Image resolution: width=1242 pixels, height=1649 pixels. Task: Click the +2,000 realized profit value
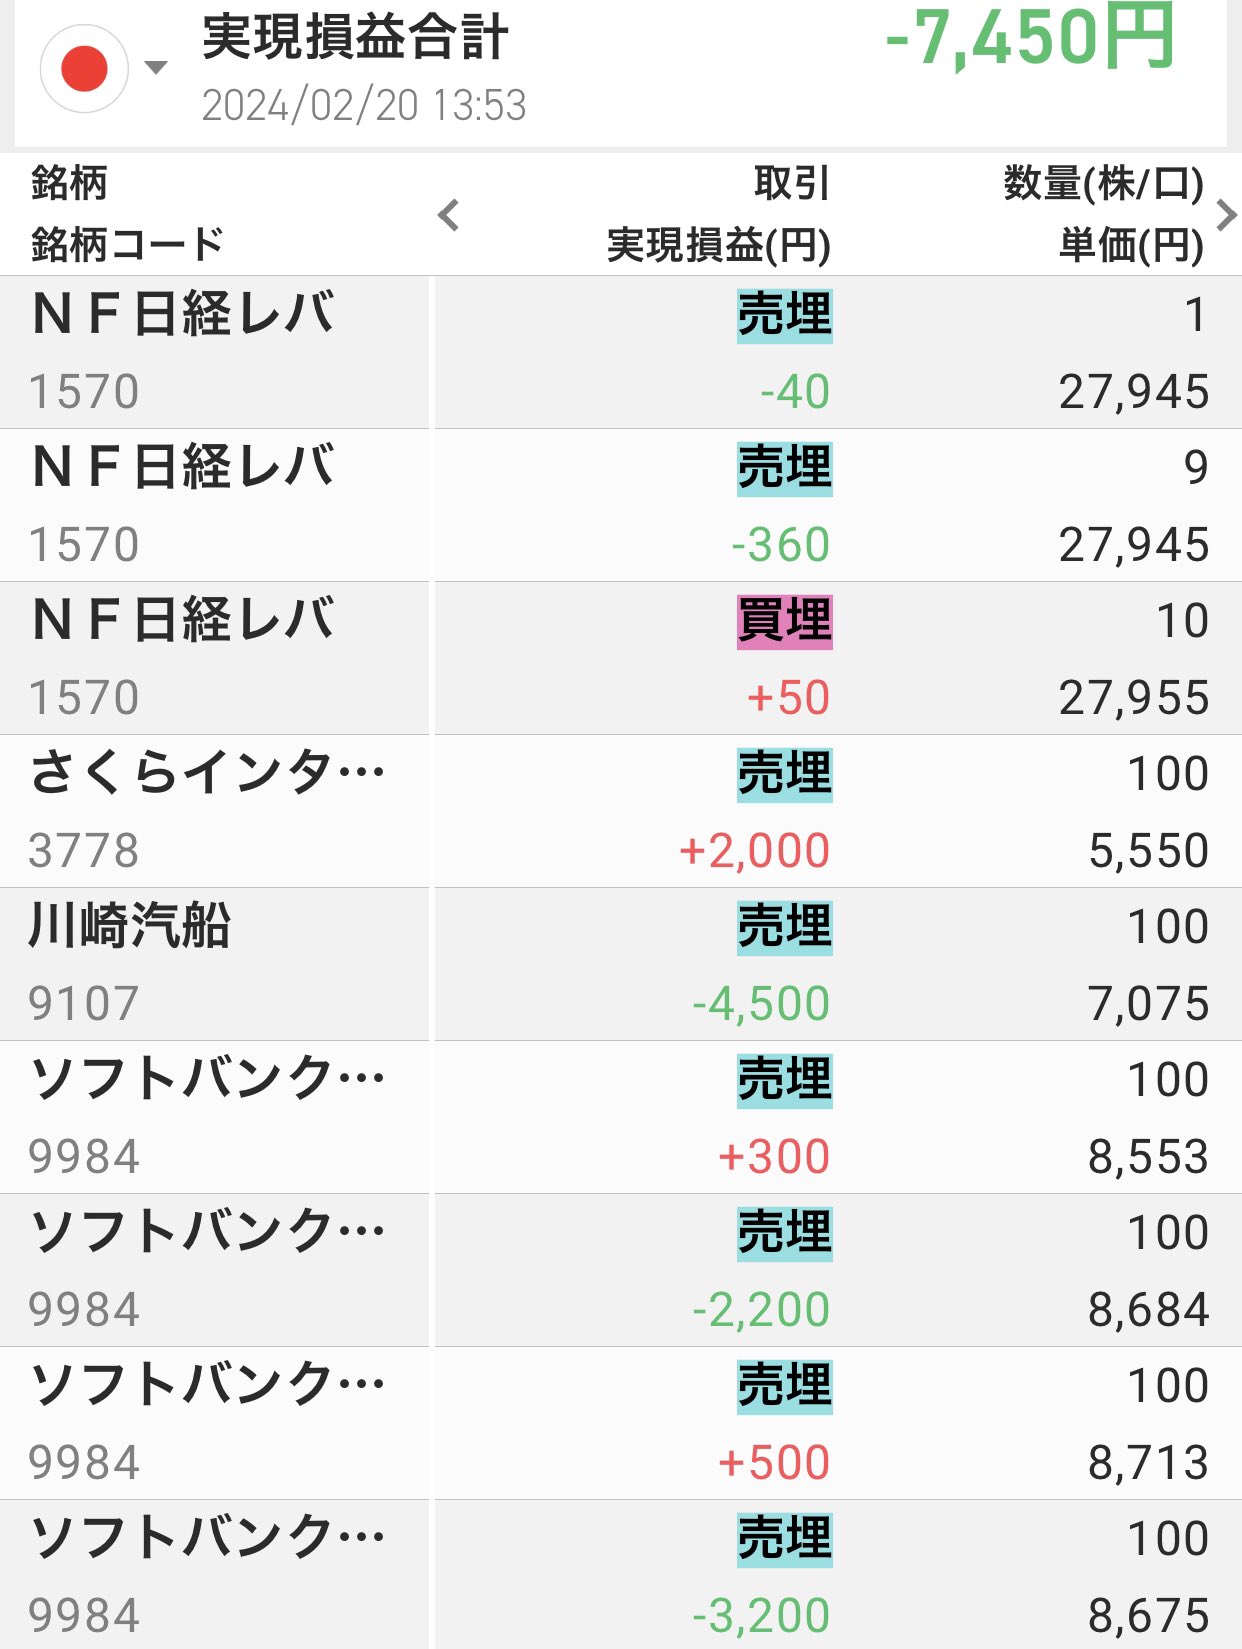(754, 851)
